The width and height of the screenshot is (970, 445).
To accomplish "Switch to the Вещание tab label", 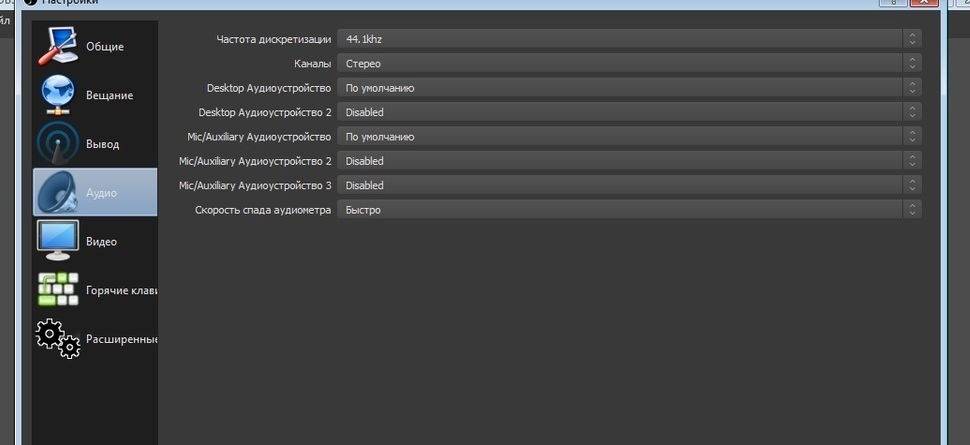I will click(109, 95).
